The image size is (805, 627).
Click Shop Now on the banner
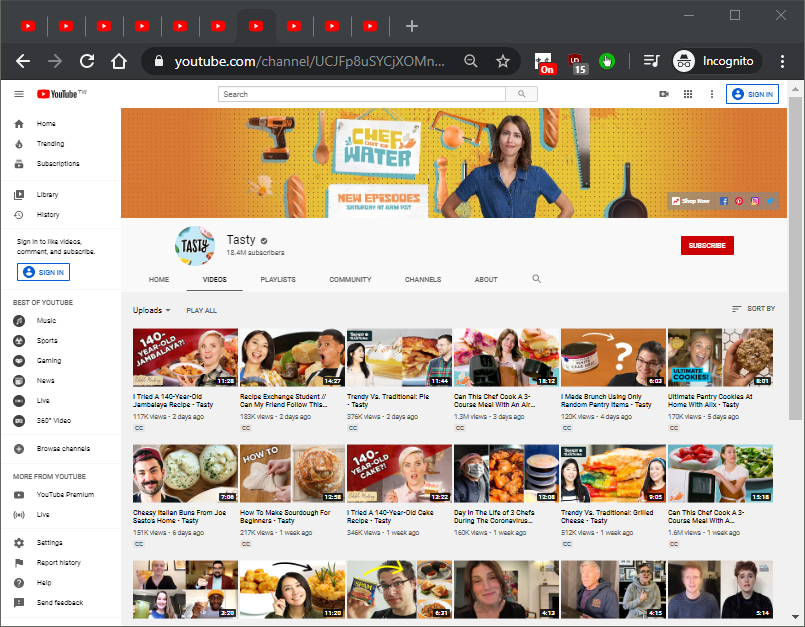click(691, 201)
